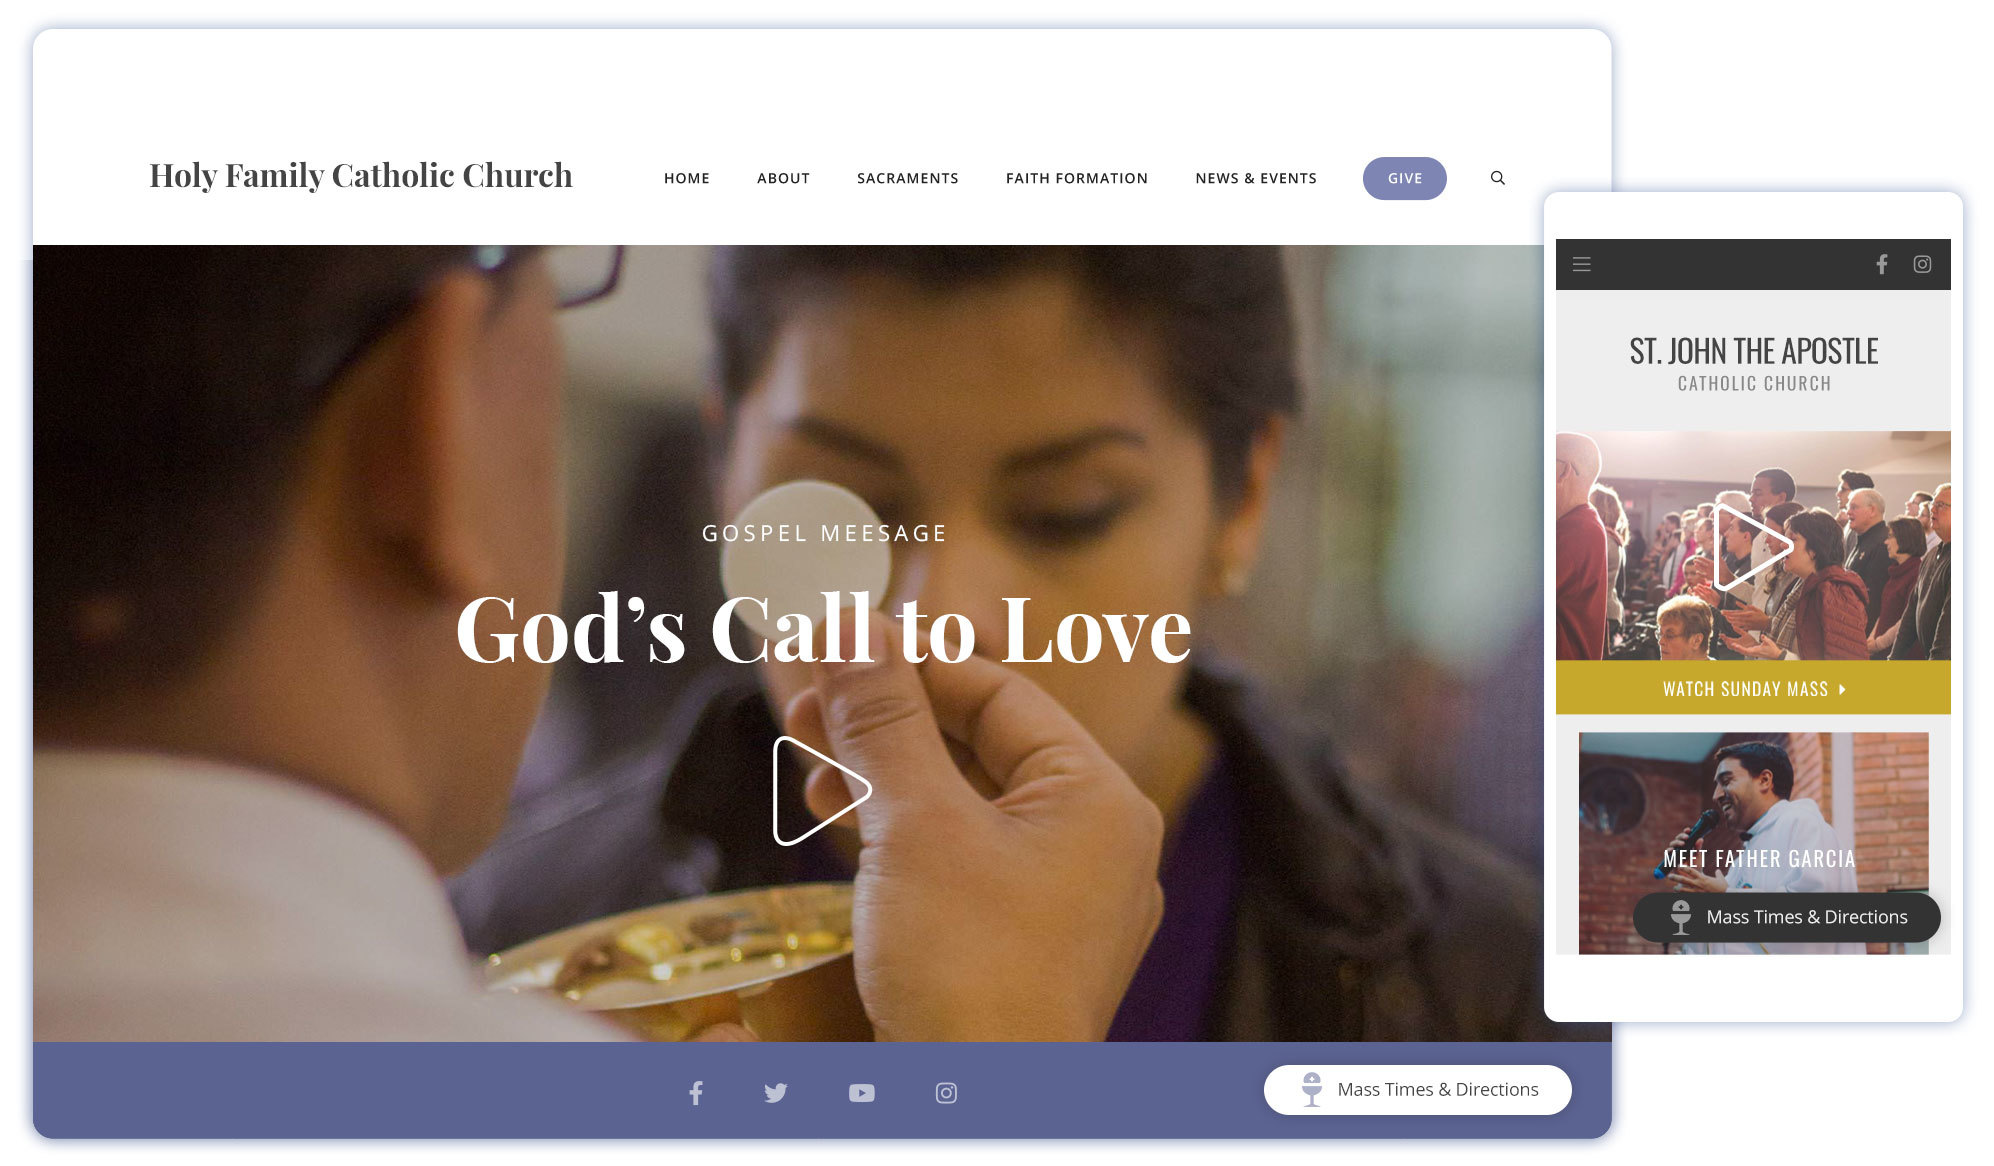1994x1166 pixels.
Task: Click the Facebook icon in mobile top bar
Action: 1881,264
